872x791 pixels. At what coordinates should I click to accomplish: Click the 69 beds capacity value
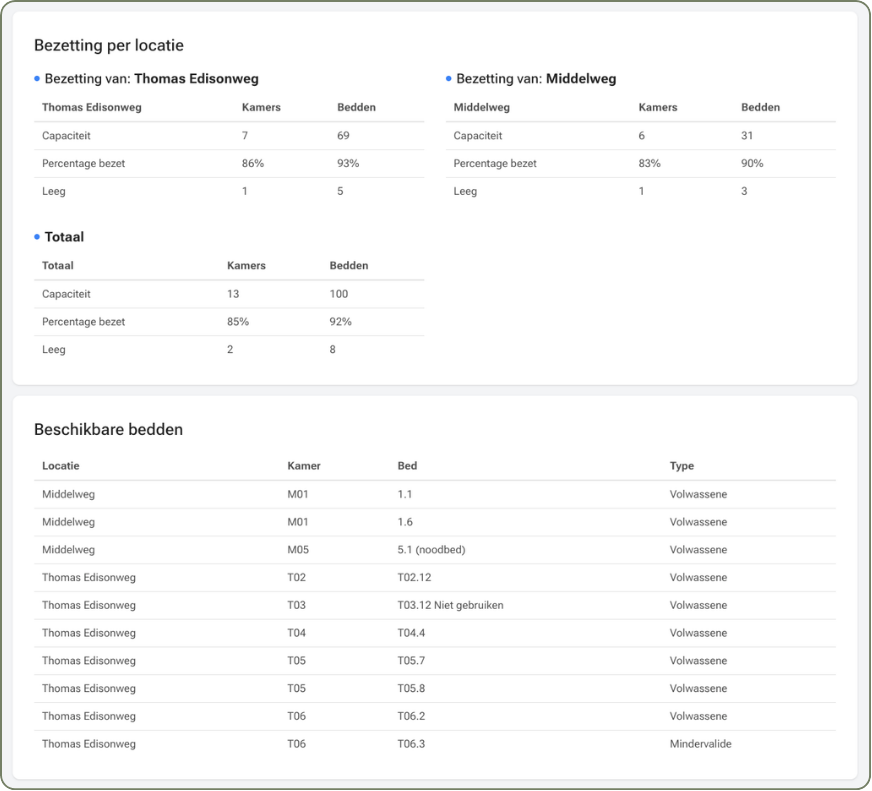344,135
